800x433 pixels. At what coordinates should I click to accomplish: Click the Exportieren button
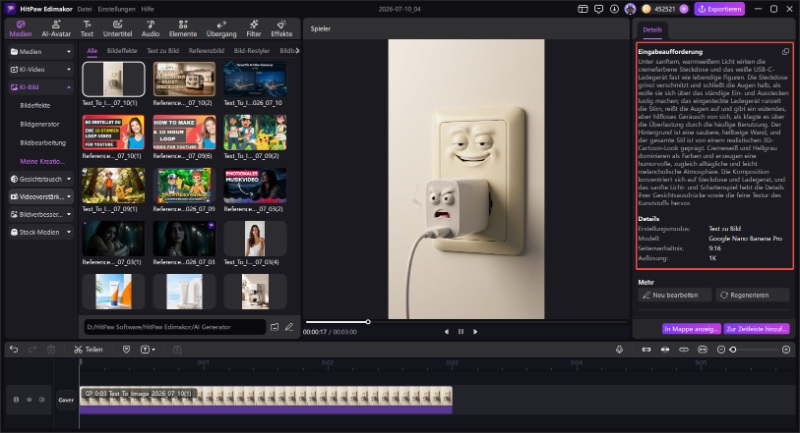719,9
